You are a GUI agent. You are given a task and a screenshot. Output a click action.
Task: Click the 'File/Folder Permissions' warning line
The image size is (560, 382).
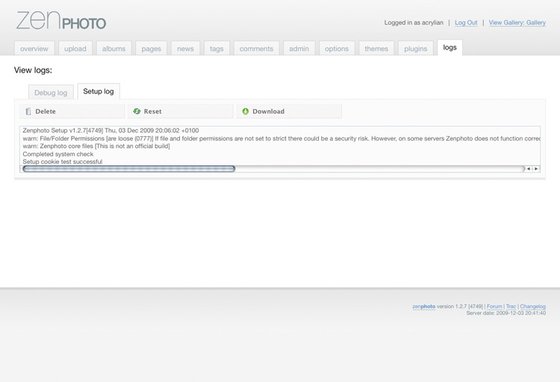pos(281,139)
